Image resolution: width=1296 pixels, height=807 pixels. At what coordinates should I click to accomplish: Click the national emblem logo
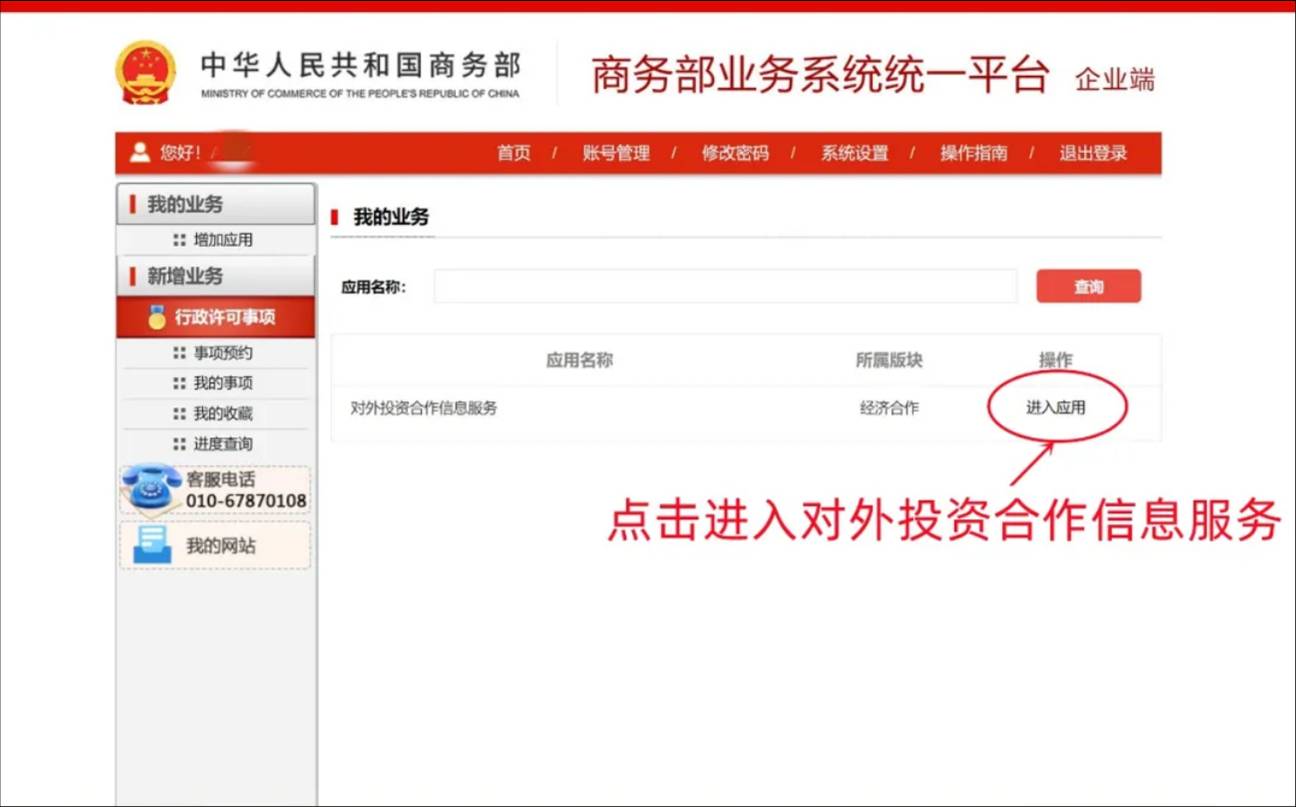point(146,72)
